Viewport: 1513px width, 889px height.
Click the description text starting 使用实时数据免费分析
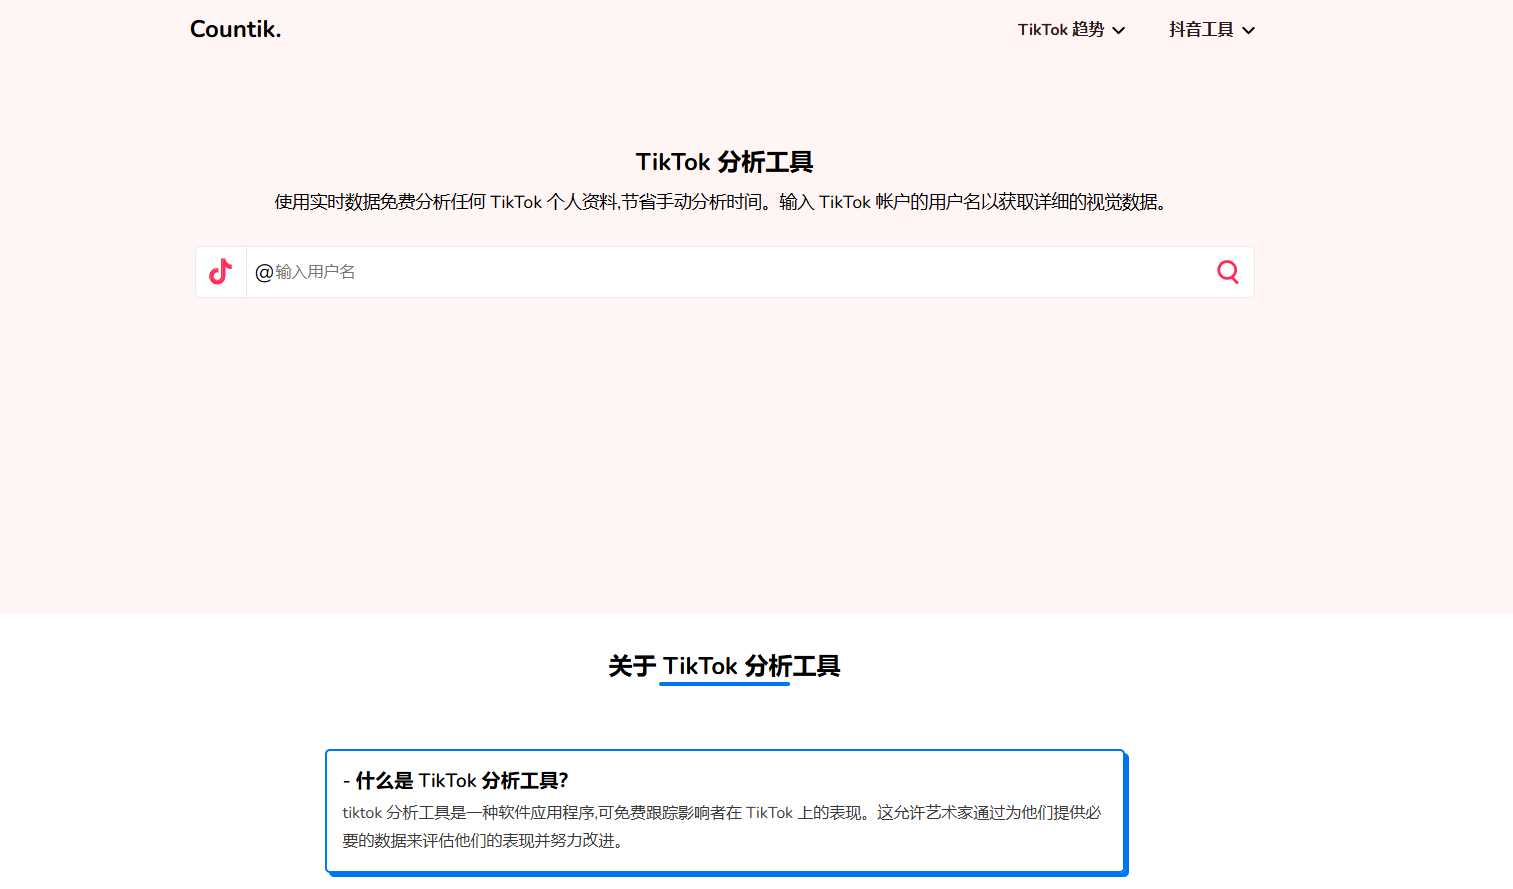click(721, 202)
